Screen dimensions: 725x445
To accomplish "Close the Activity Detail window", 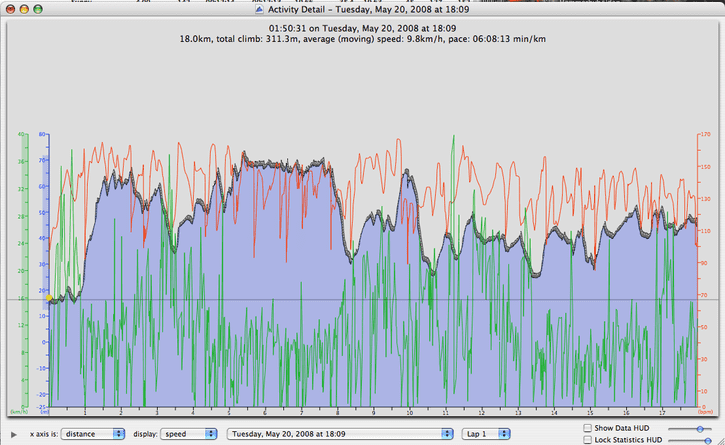I will (x=10, y=9).
